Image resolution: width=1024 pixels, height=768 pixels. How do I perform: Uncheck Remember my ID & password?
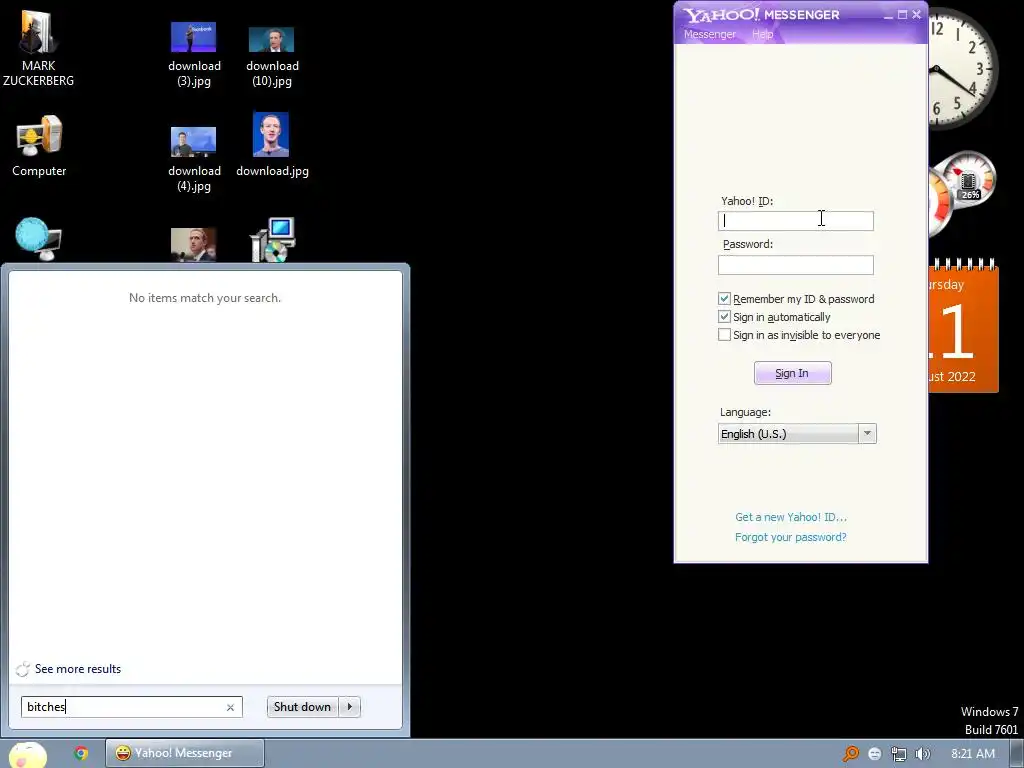[724, 298]
